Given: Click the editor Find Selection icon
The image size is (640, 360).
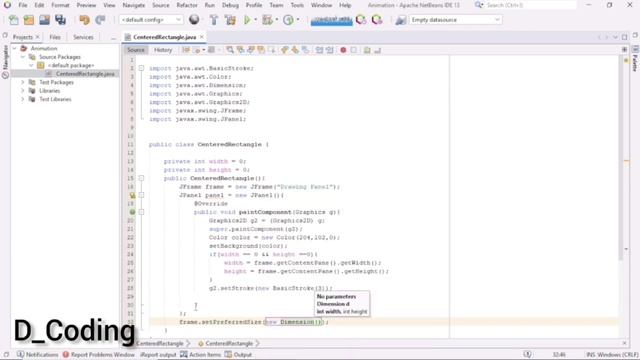Looking at the screenshot, I should pyautogui.click(x=230, y=50).
